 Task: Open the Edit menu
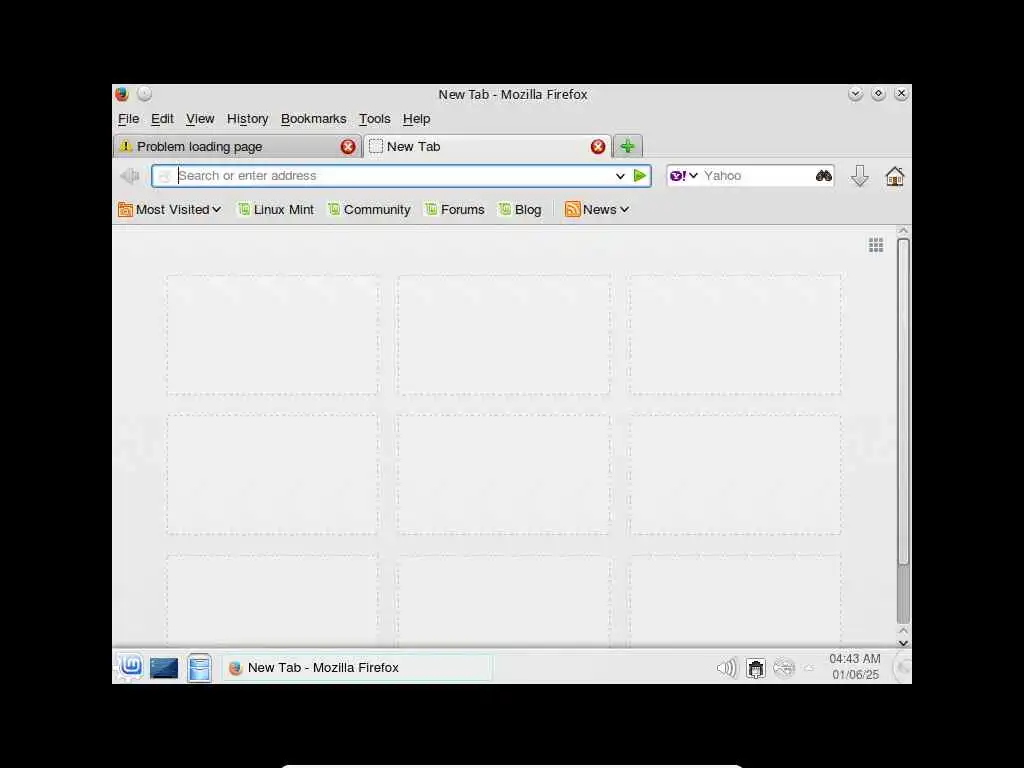162,119
